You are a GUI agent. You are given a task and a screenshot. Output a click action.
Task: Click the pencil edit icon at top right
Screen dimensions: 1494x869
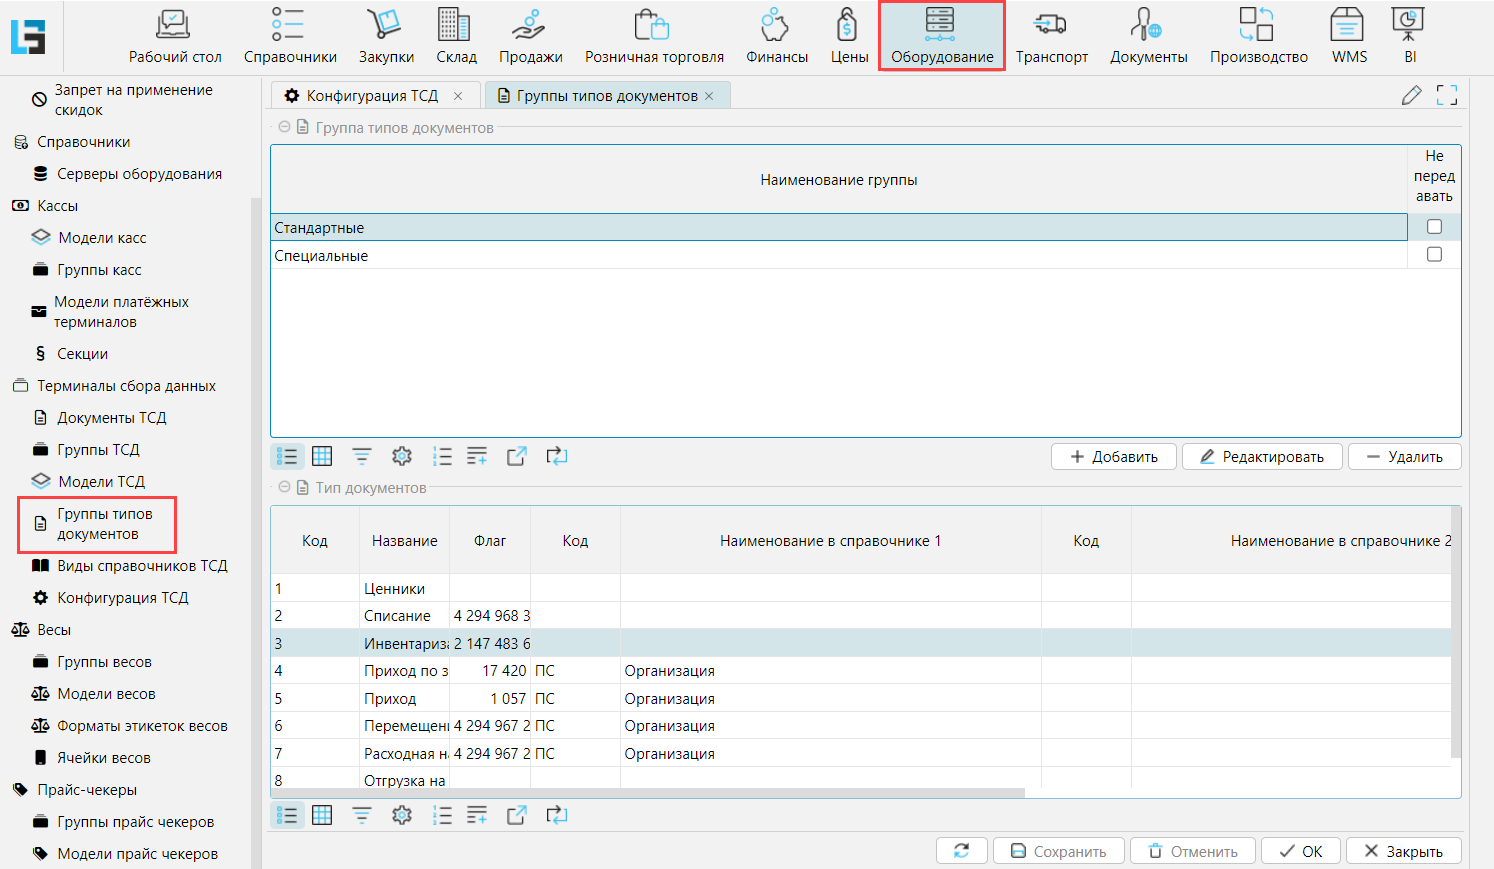point(1411,96)
